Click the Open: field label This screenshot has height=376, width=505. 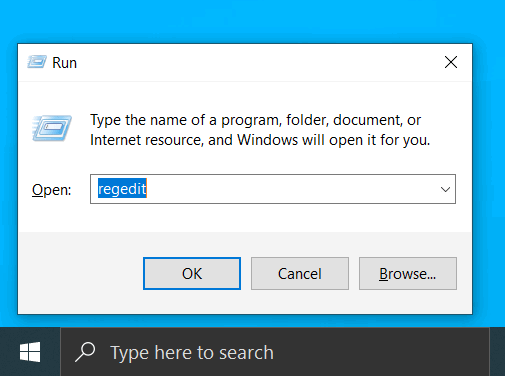click(x=52, y=190)
